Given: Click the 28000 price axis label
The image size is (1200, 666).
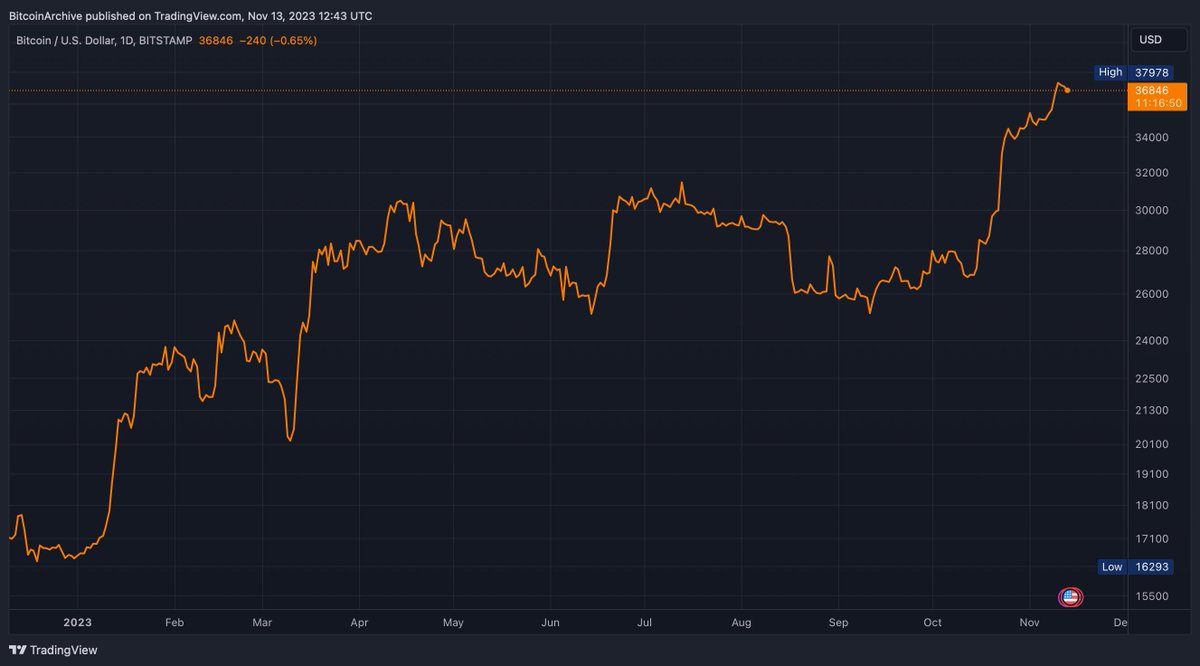Looking at the screenshot, I should pos(1151,251).
